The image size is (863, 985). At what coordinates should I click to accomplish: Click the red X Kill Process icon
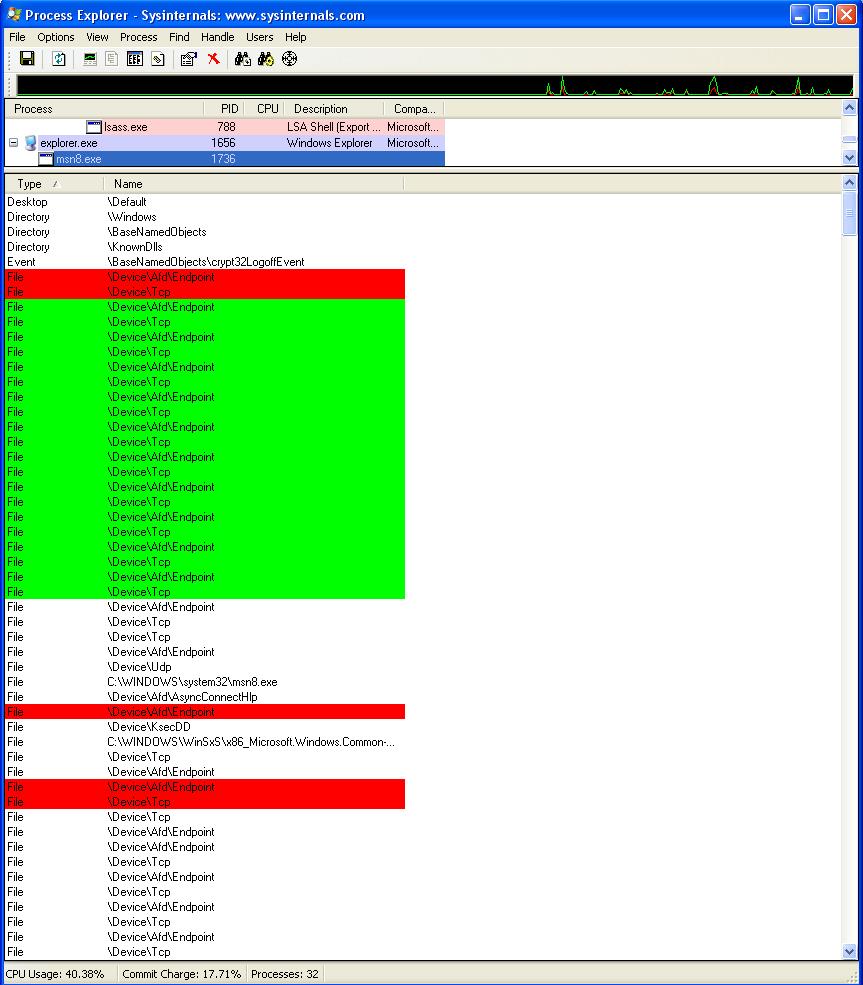214,59
